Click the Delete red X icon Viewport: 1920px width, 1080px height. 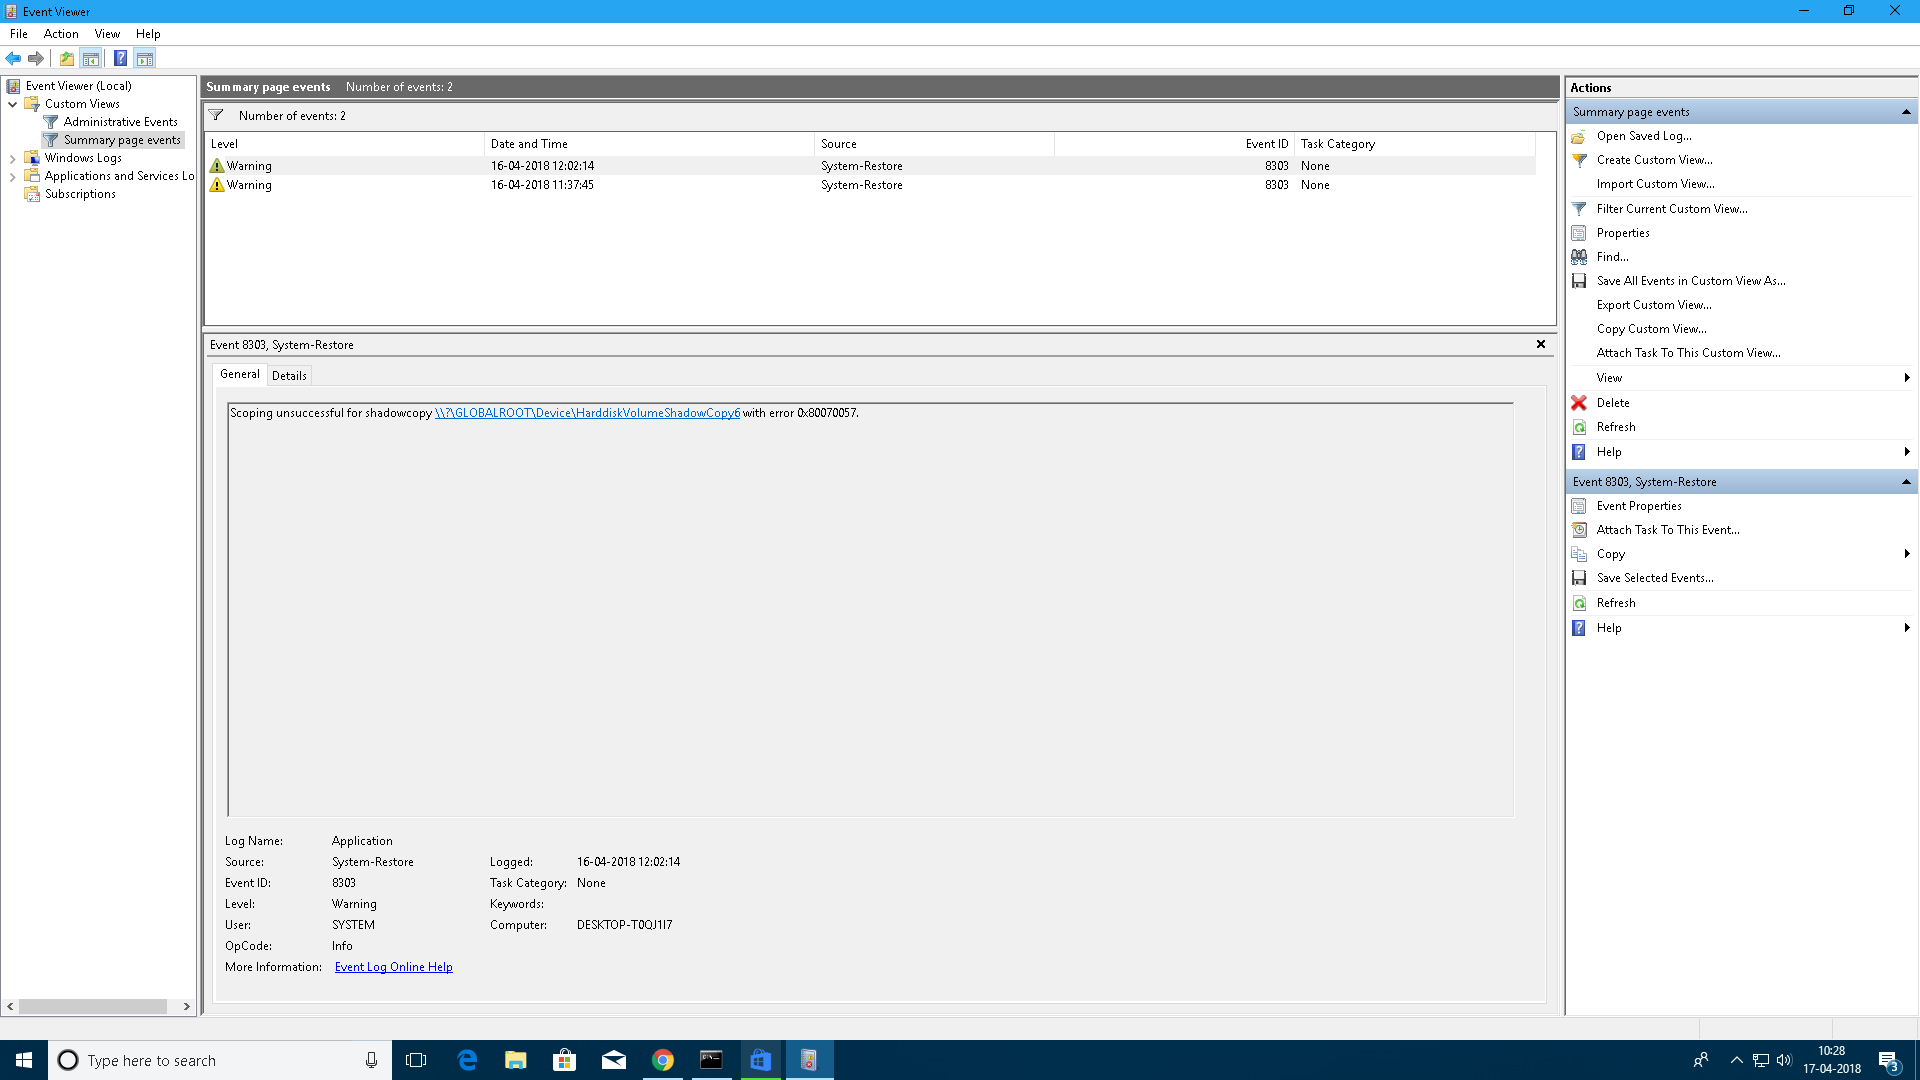1579,403
